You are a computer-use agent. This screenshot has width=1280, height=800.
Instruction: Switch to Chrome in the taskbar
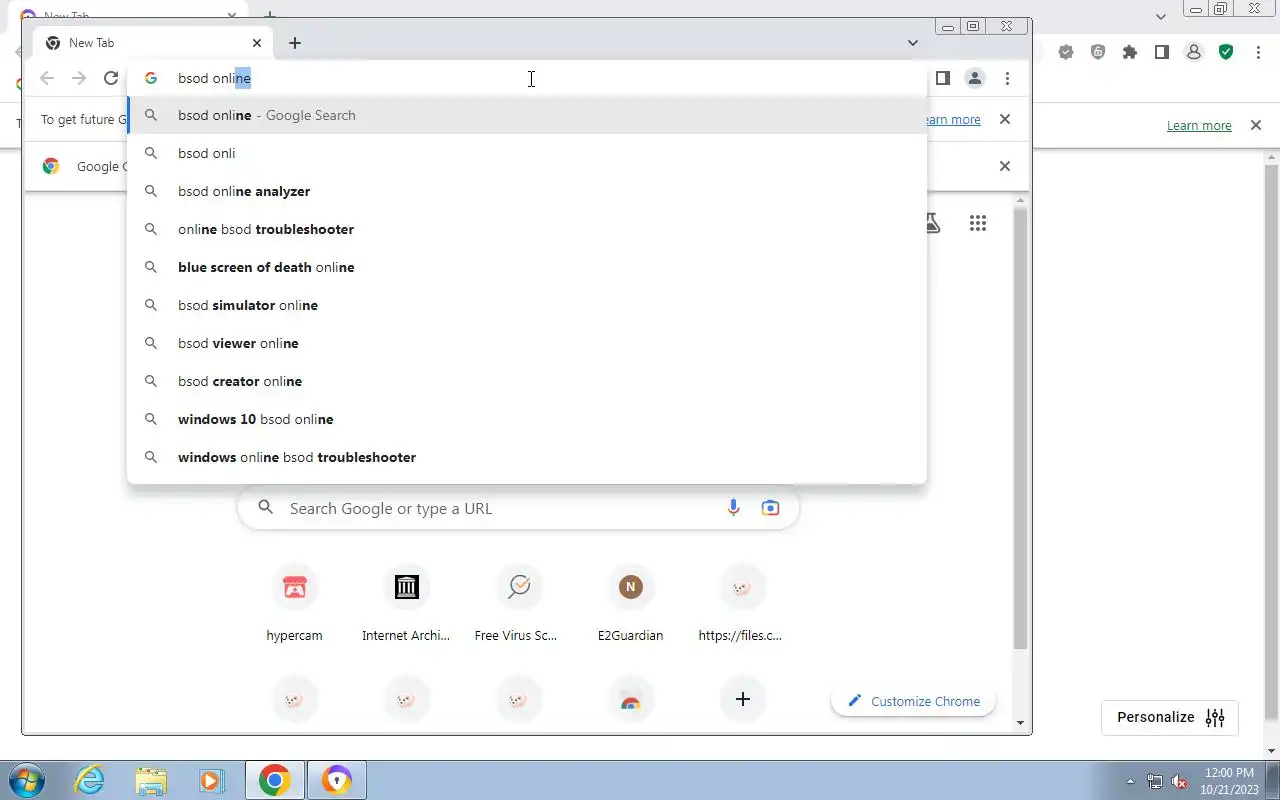[x=275, y=780]
